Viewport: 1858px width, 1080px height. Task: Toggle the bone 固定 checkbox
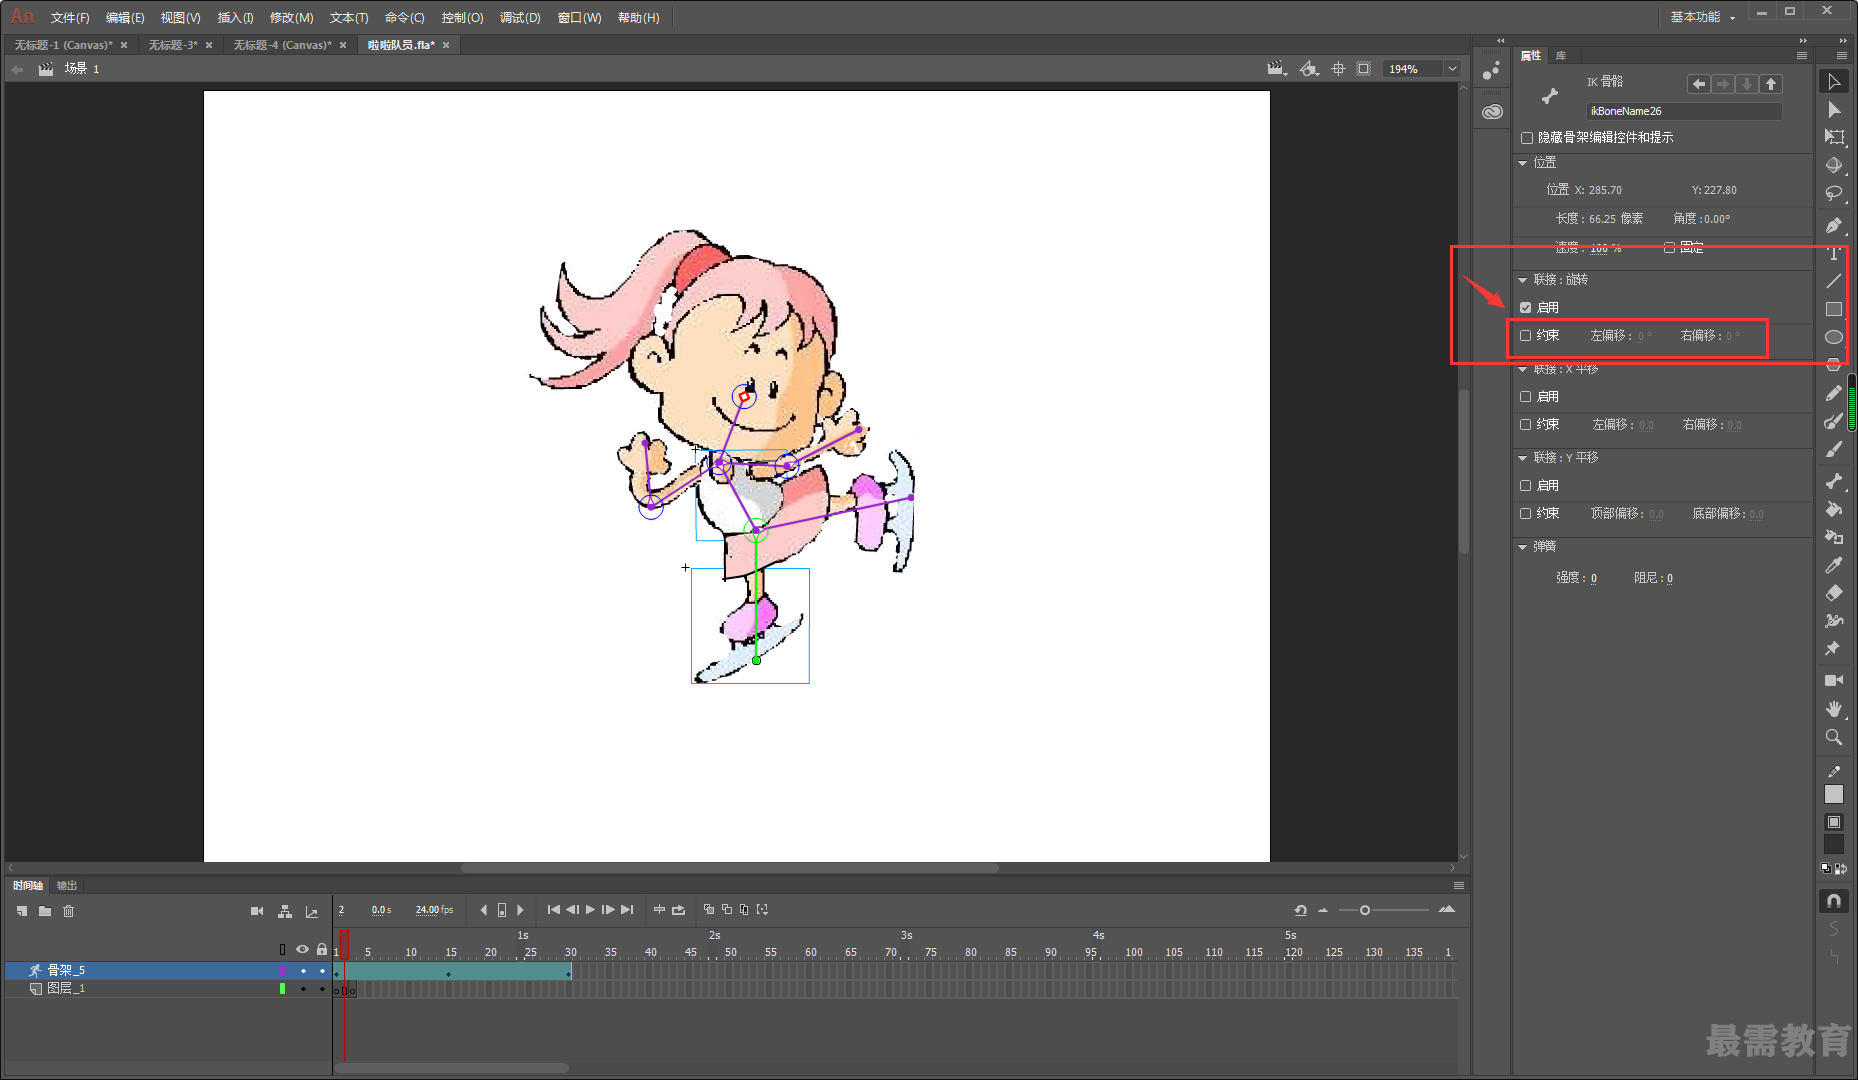click(1669, 247)
